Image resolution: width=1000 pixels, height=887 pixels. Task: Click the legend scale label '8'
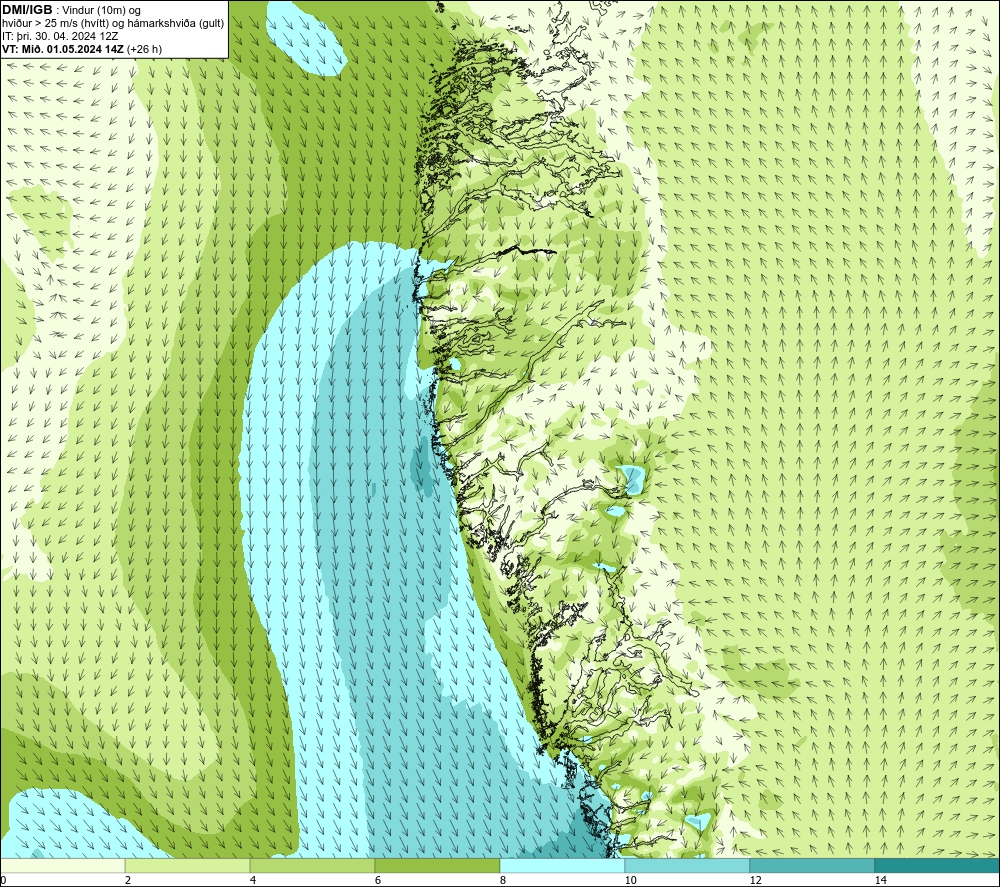[503, 880]
